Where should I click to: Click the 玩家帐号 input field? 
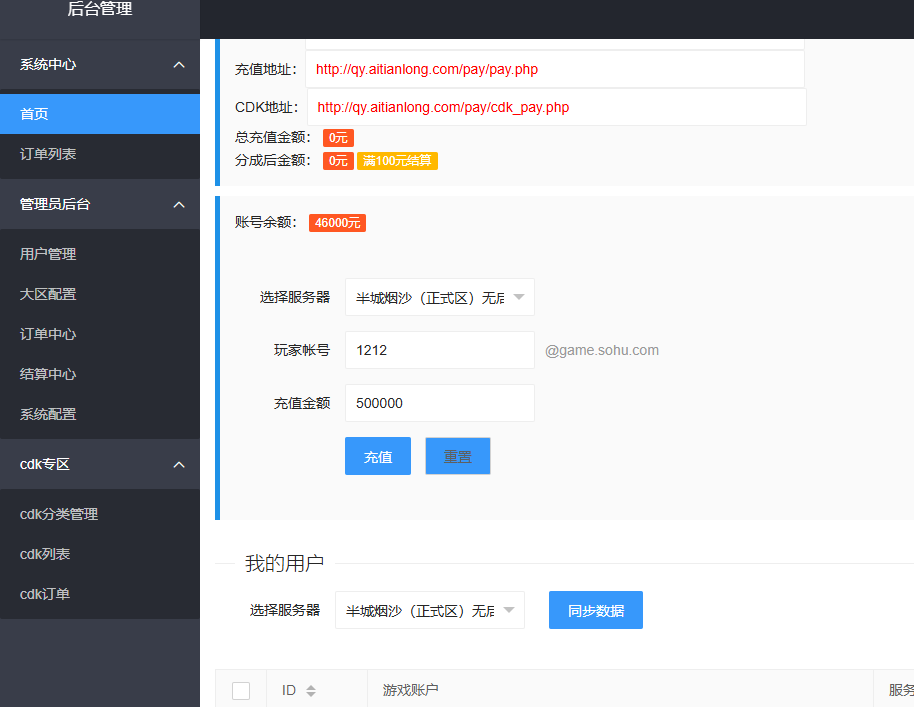[x=439, y=350]
